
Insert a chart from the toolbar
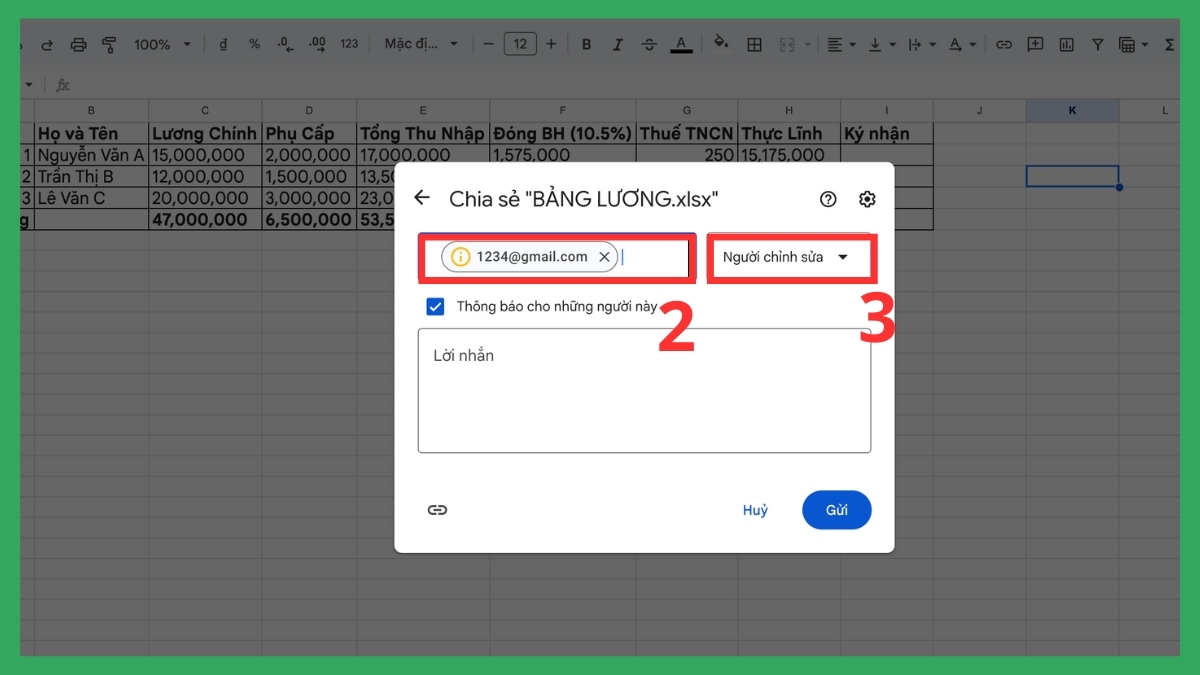[x=1066, y=44]
